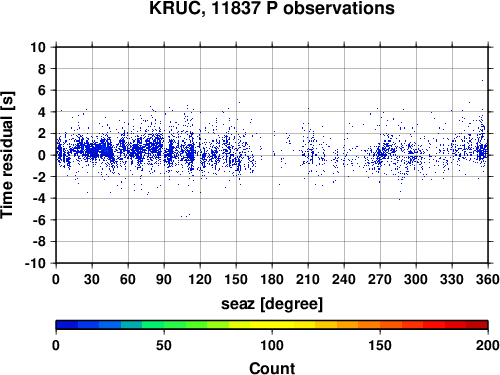The image size is (500, 375).
Task: Click the -10 tick label on y-axis
Action: coord(35,263)
